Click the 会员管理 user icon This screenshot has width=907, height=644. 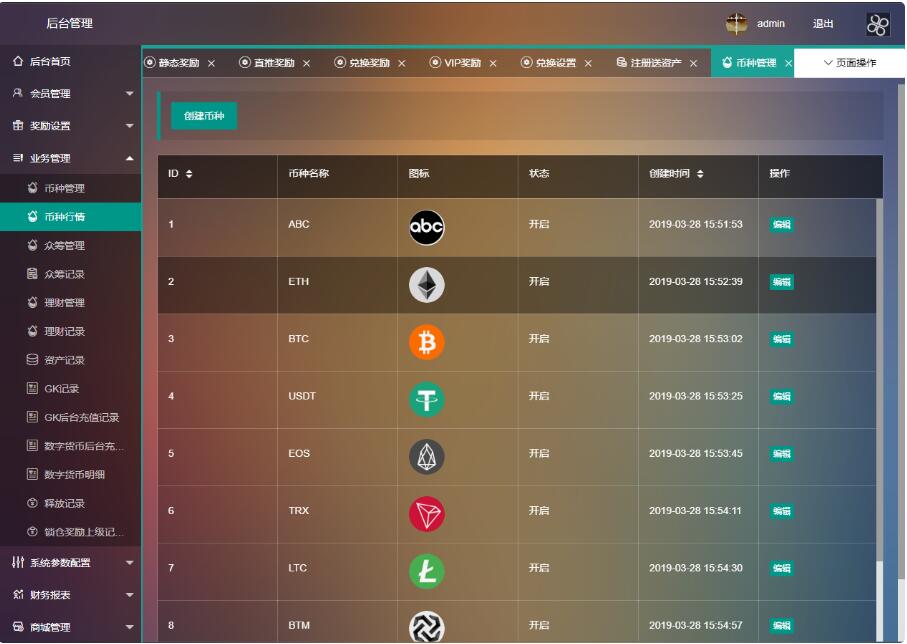[x=18, y=93]
